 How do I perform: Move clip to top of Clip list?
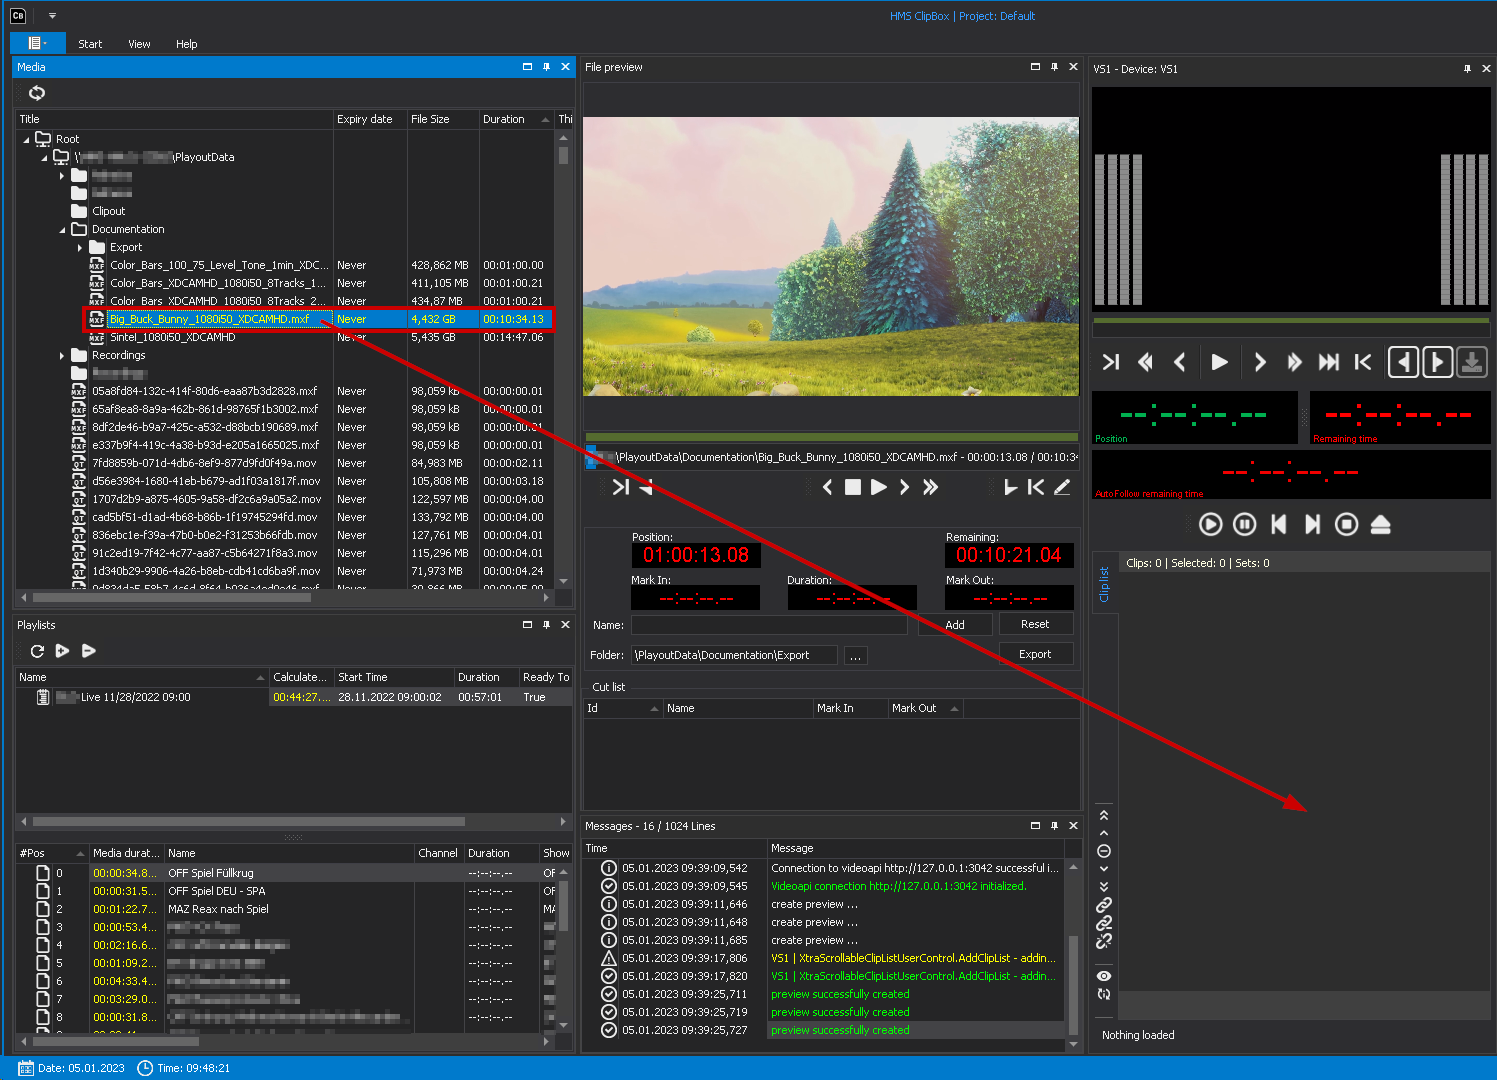[x=1104, y=815]
